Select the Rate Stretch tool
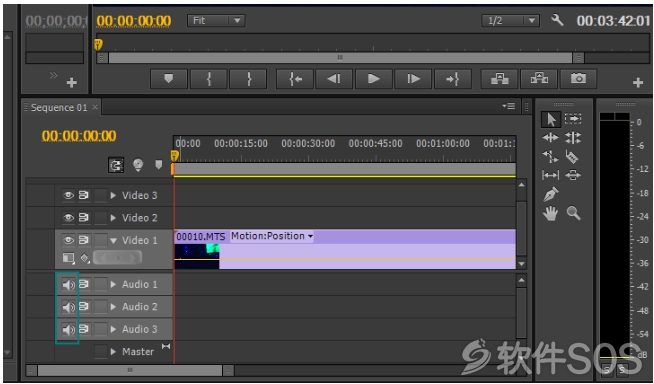Screen dimensions: 654x384 (x=551, y=156)
